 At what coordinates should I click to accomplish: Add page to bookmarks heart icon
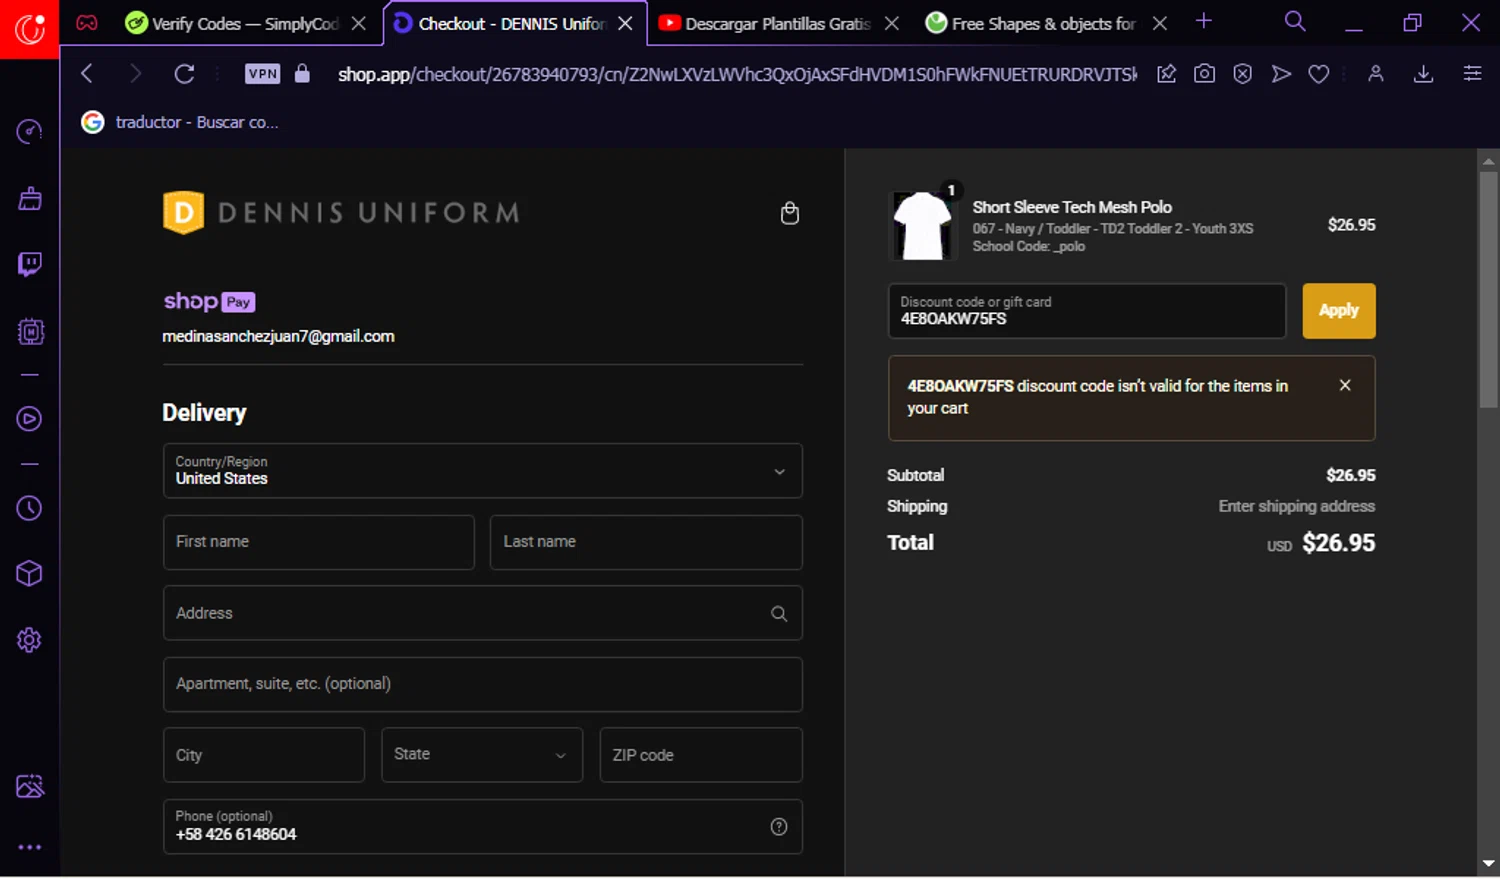1319,73
